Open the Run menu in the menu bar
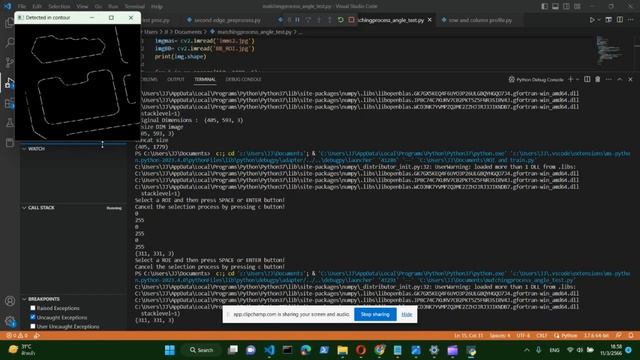640x360 pixels. pyautogui.click(x=113, y=6)
